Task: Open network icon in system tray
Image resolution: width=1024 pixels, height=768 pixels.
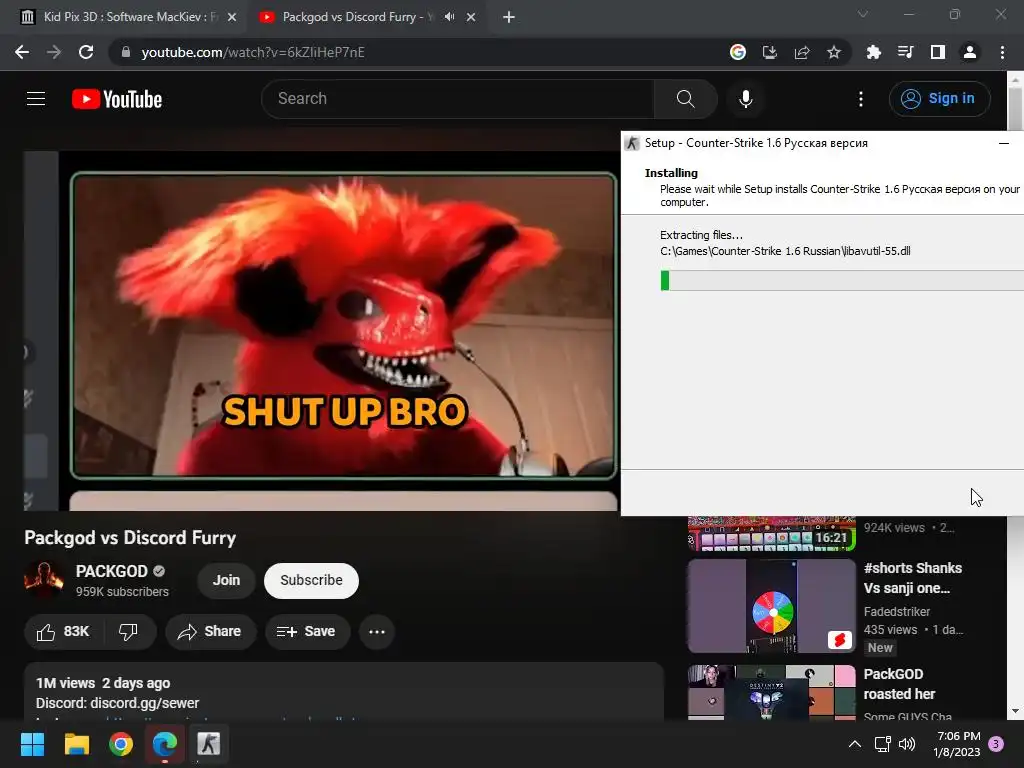Action: coord(882,744)
